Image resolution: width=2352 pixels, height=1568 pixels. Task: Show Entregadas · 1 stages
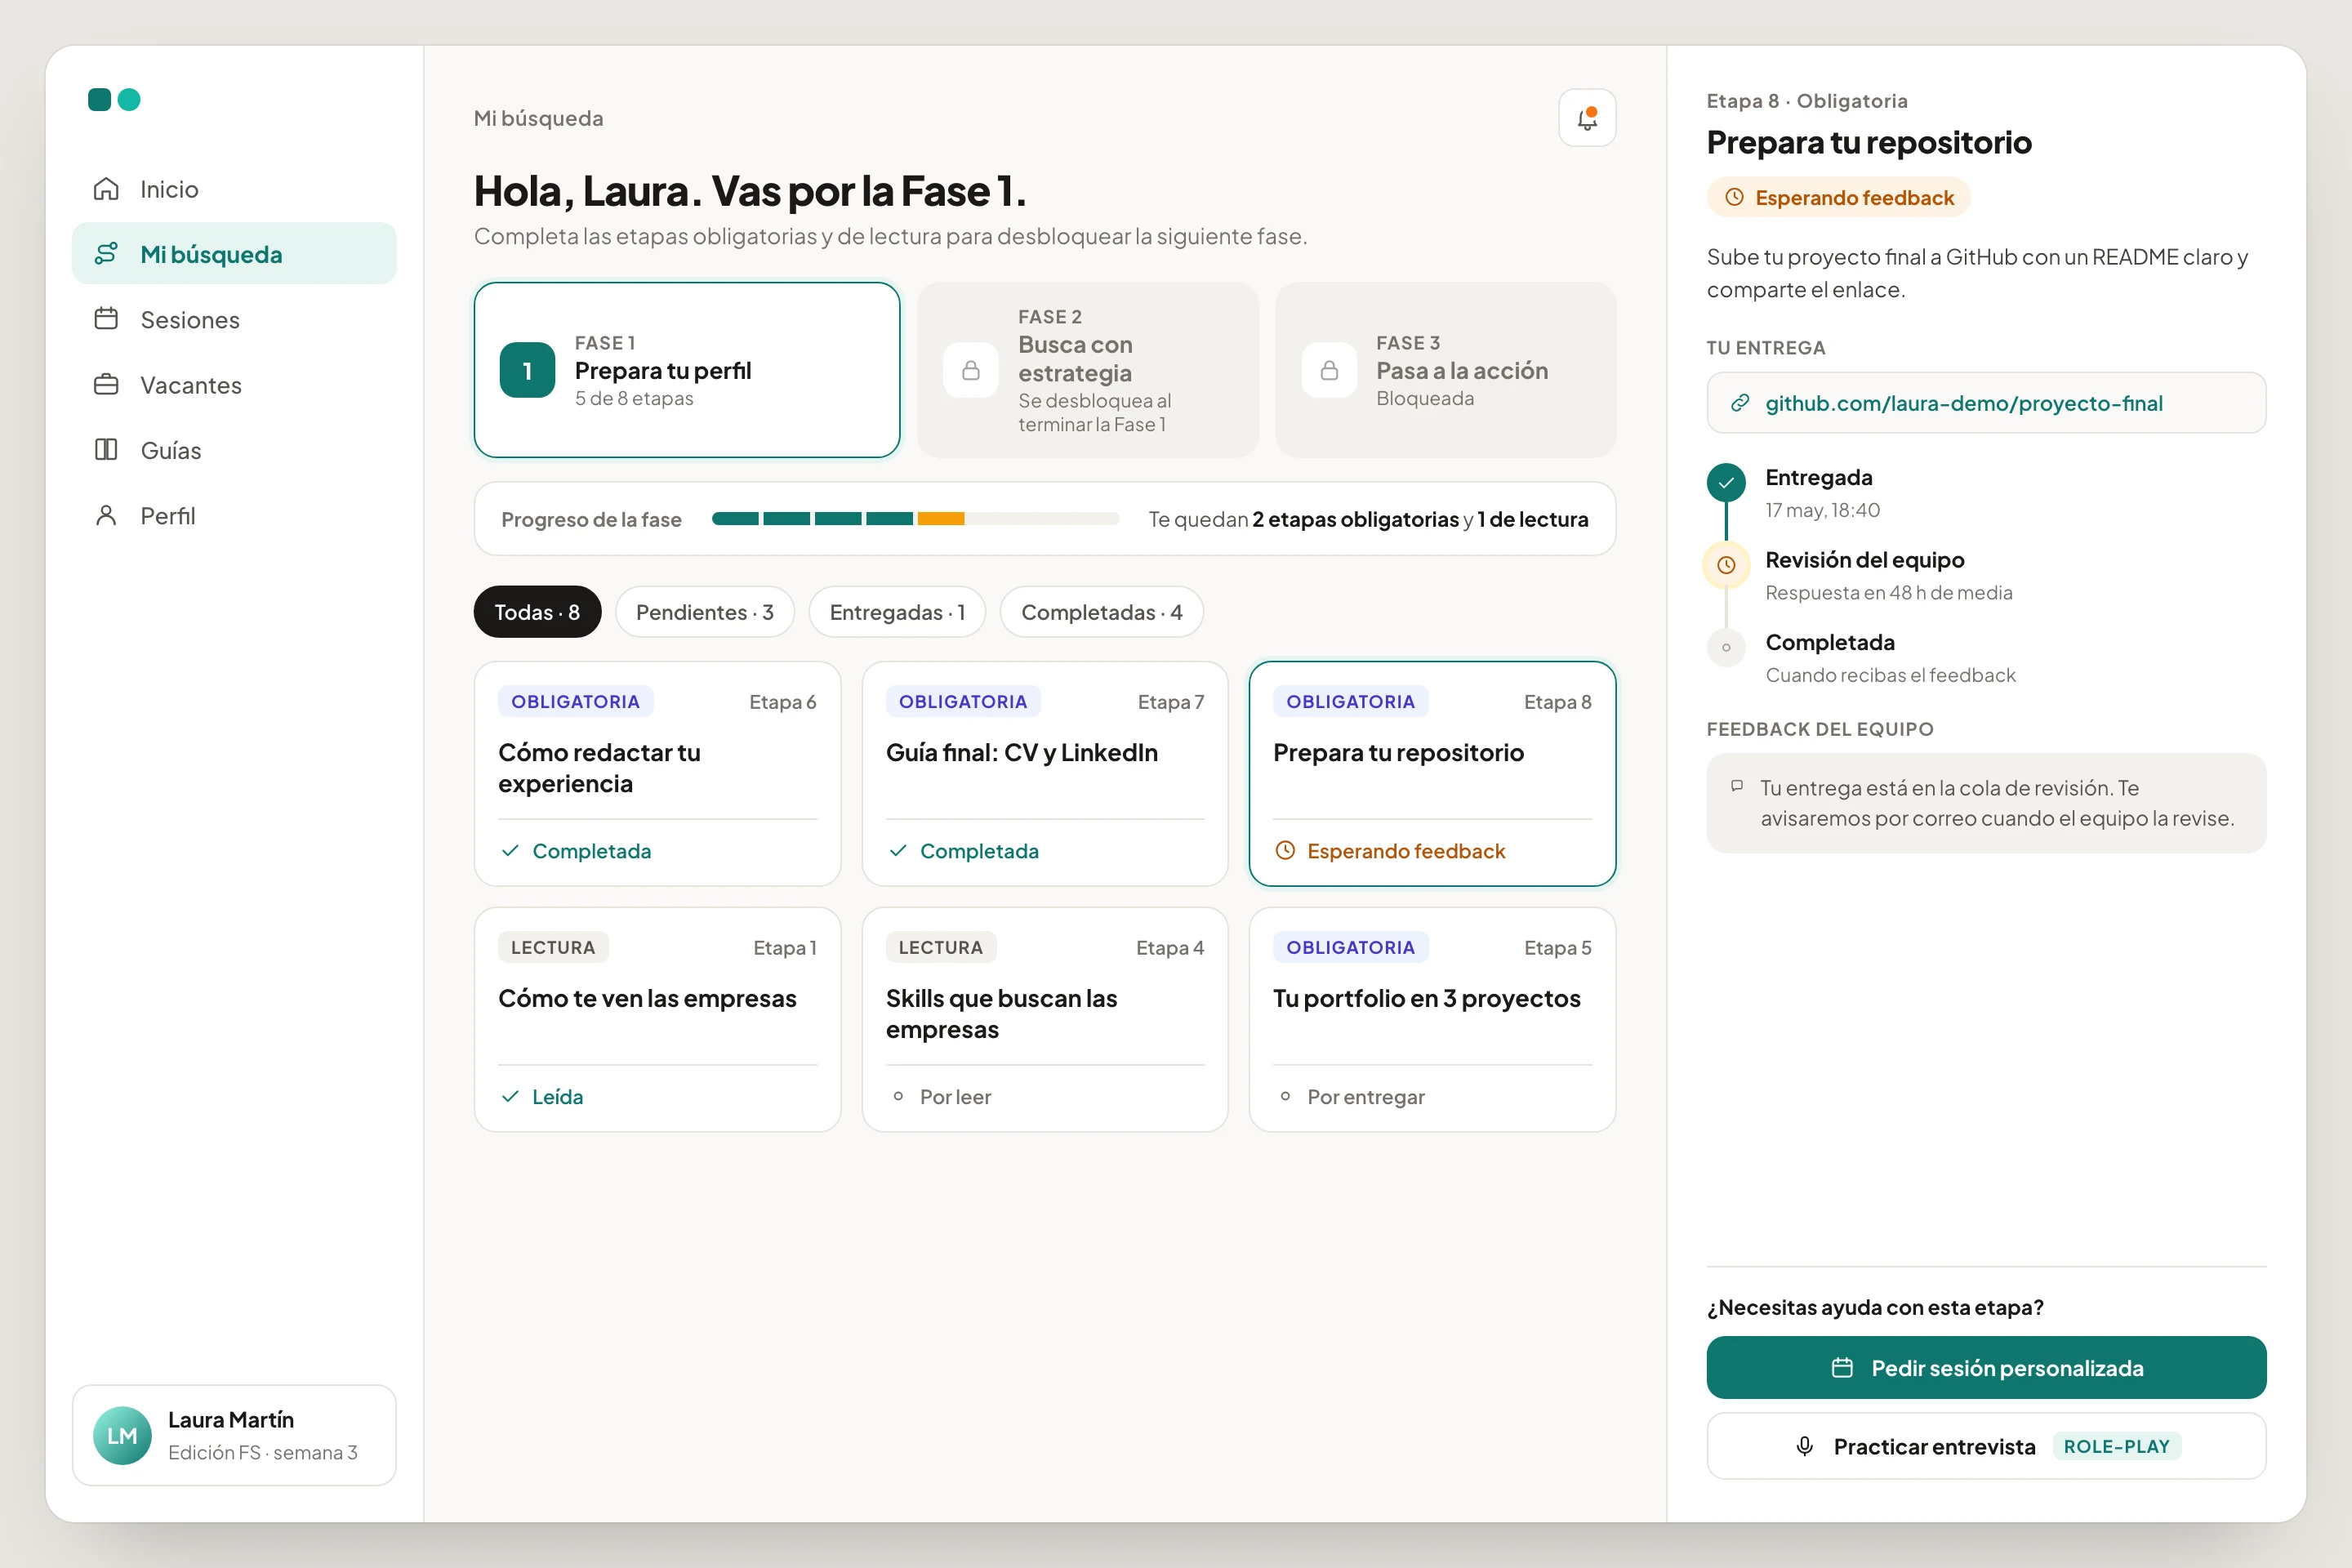tap(897, 612)
